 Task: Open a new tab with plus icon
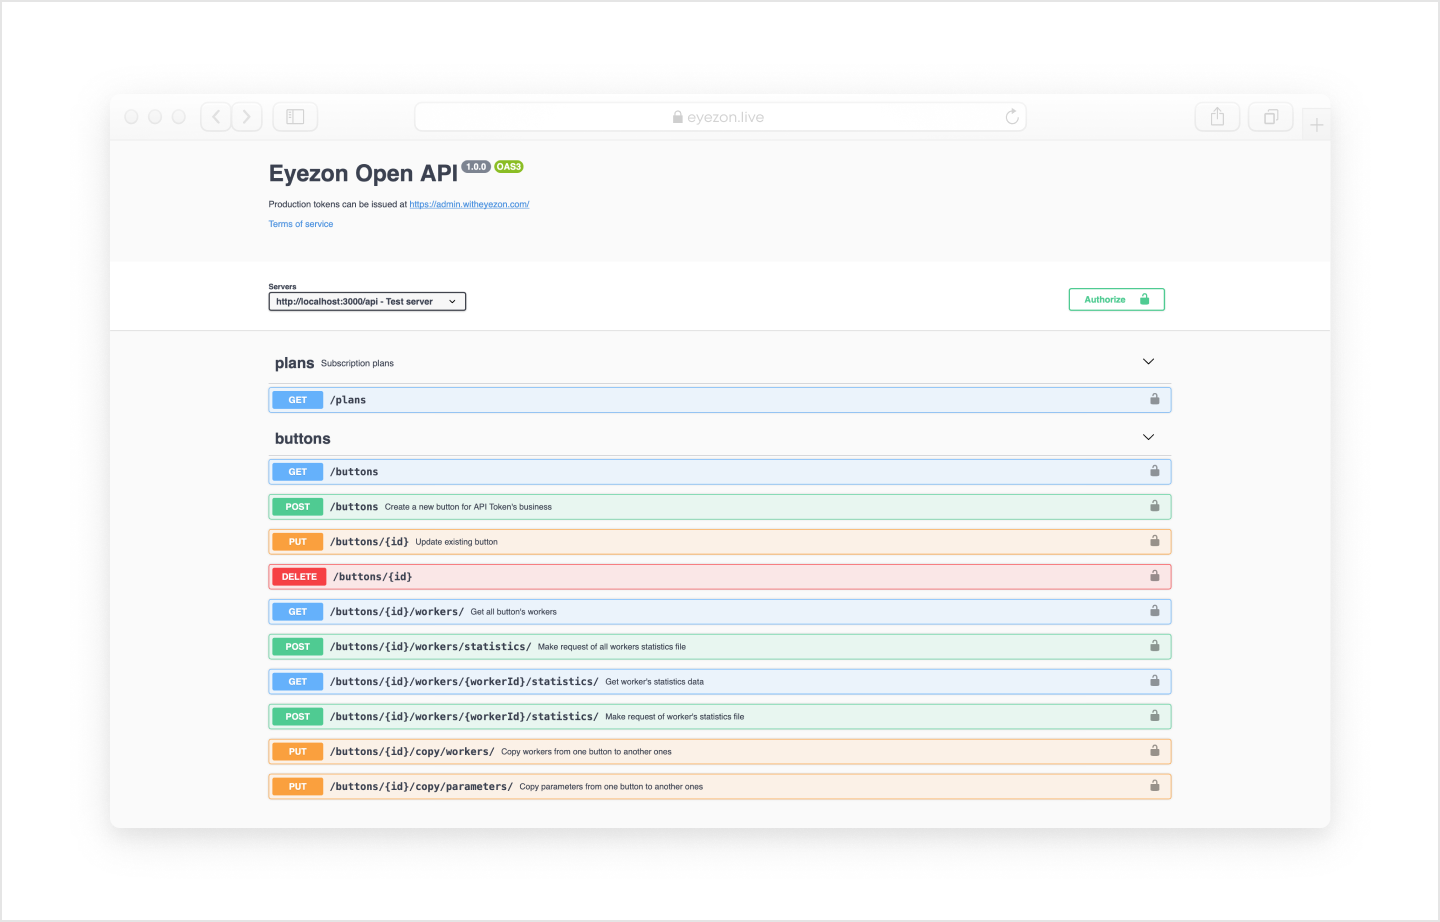point(1316,125)
